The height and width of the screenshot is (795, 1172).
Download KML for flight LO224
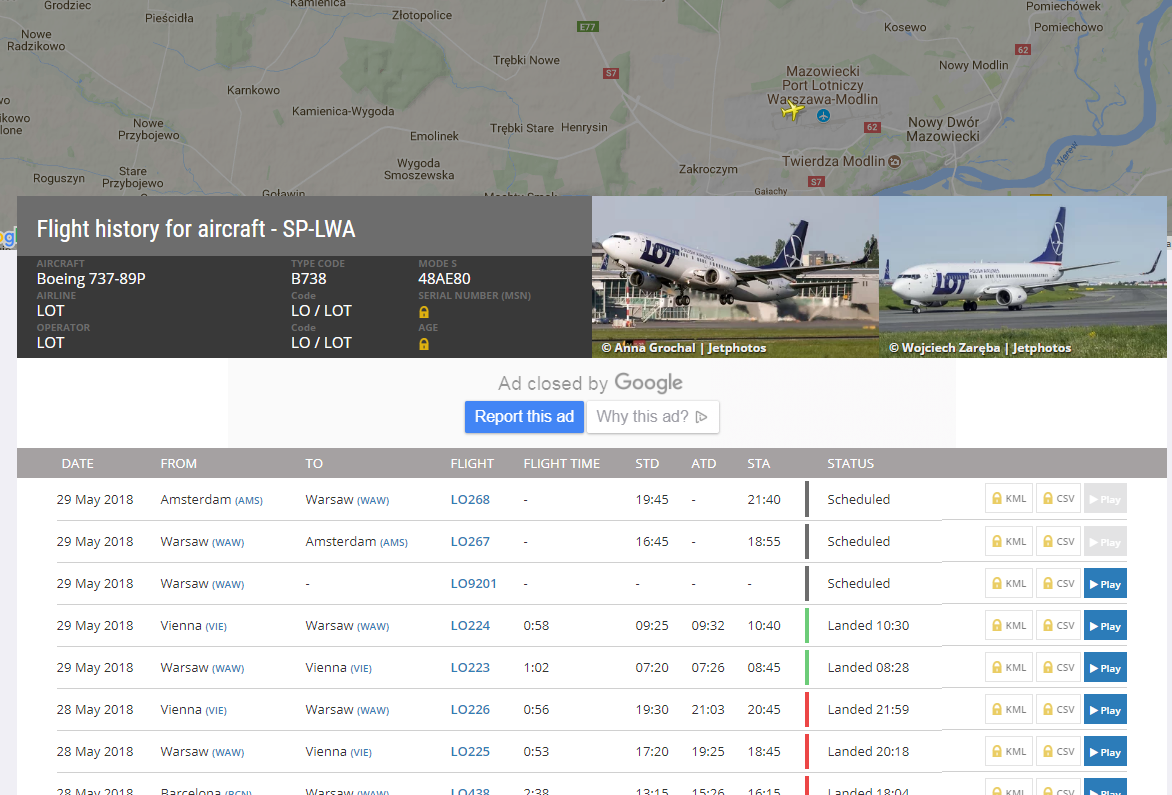(1008, 625)
